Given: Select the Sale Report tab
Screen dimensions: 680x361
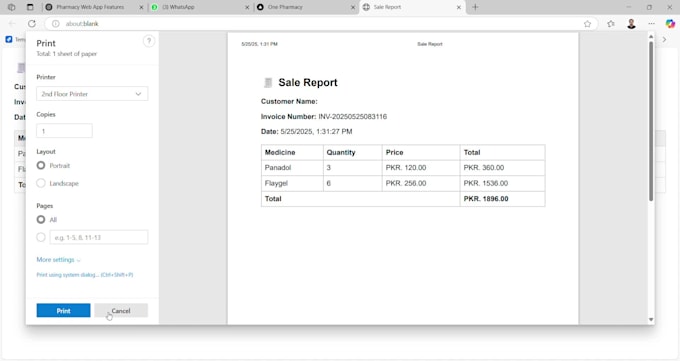Looking at the screenshot, I should point(387,7).
